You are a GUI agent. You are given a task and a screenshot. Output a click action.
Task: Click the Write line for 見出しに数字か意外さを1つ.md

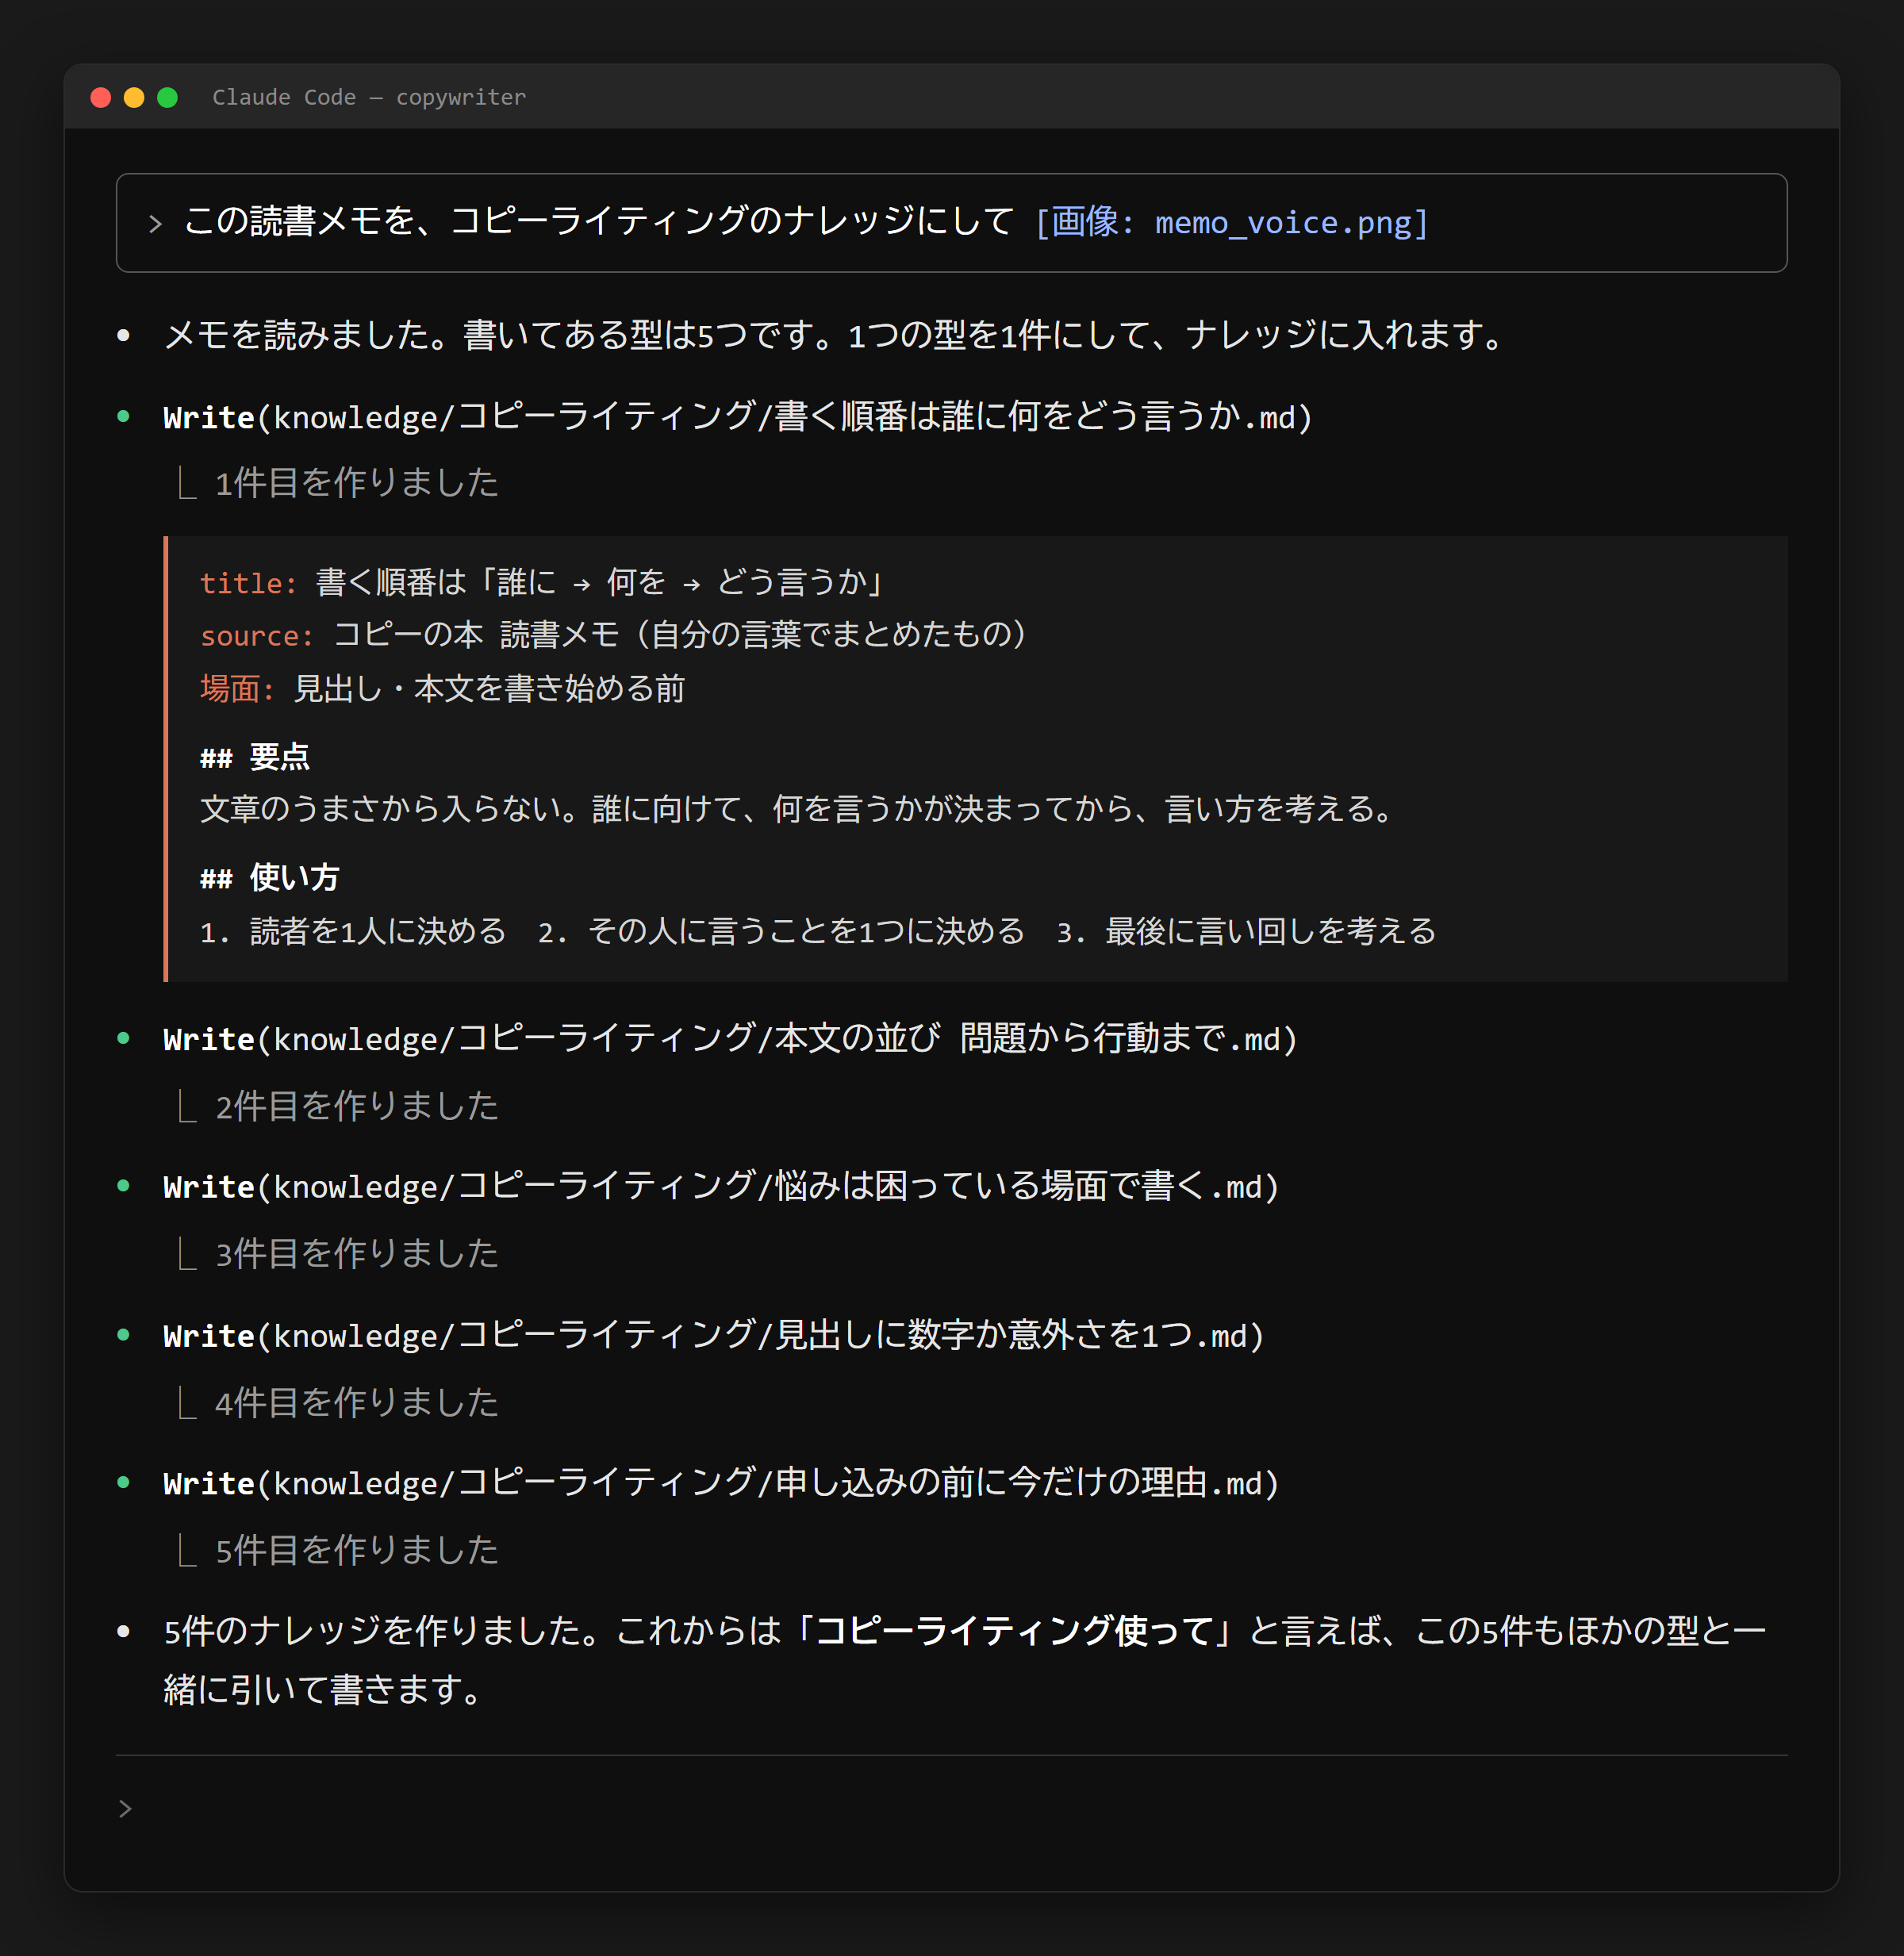(714, 1335)
